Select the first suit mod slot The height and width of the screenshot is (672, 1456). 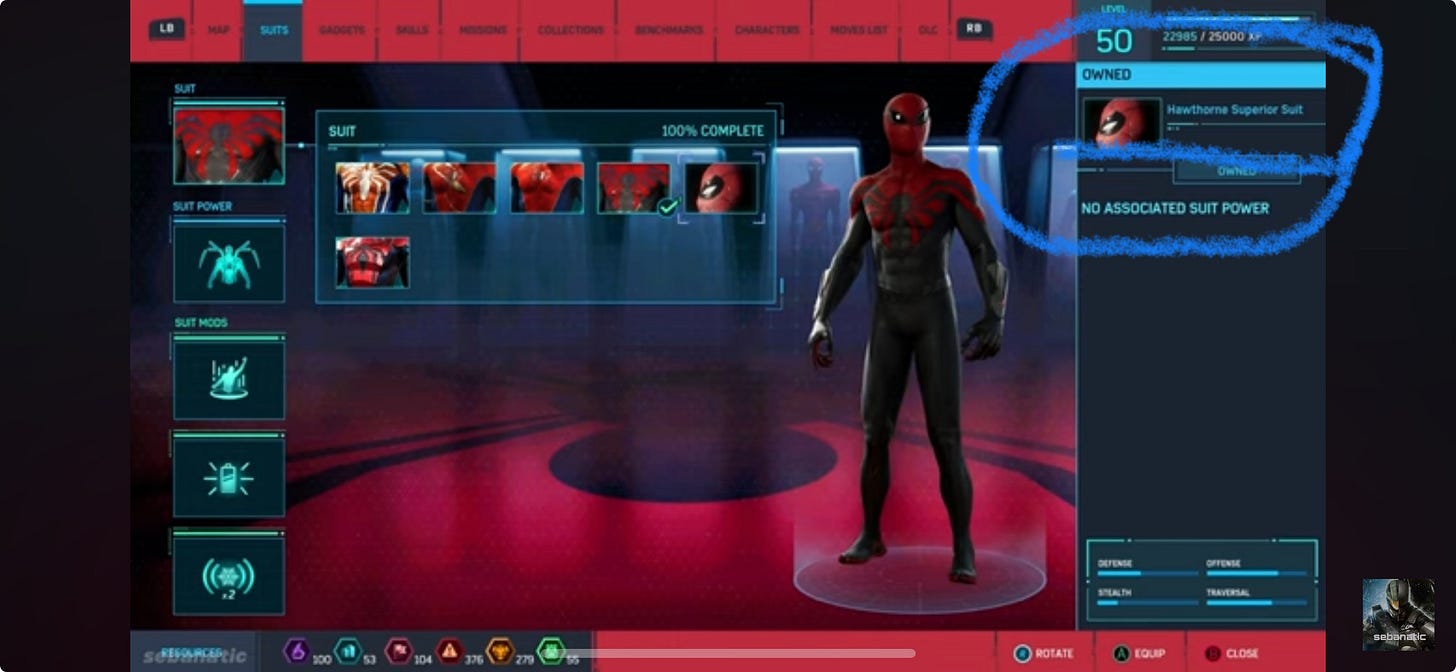pos(229,380)
